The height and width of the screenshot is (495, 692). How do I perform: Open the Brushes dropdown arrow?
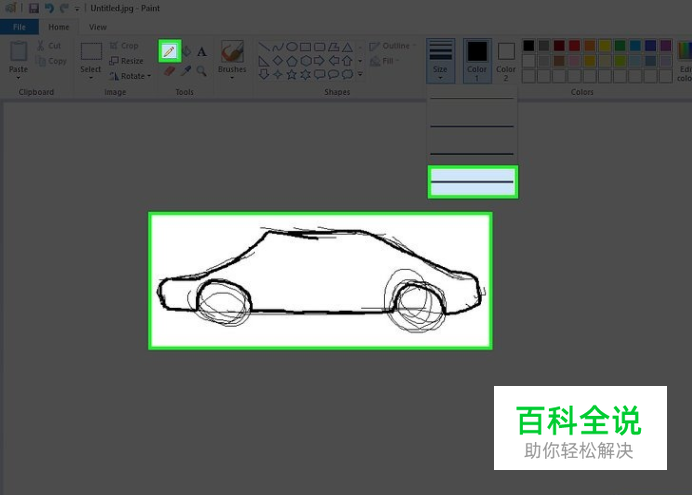coord(232,78)
